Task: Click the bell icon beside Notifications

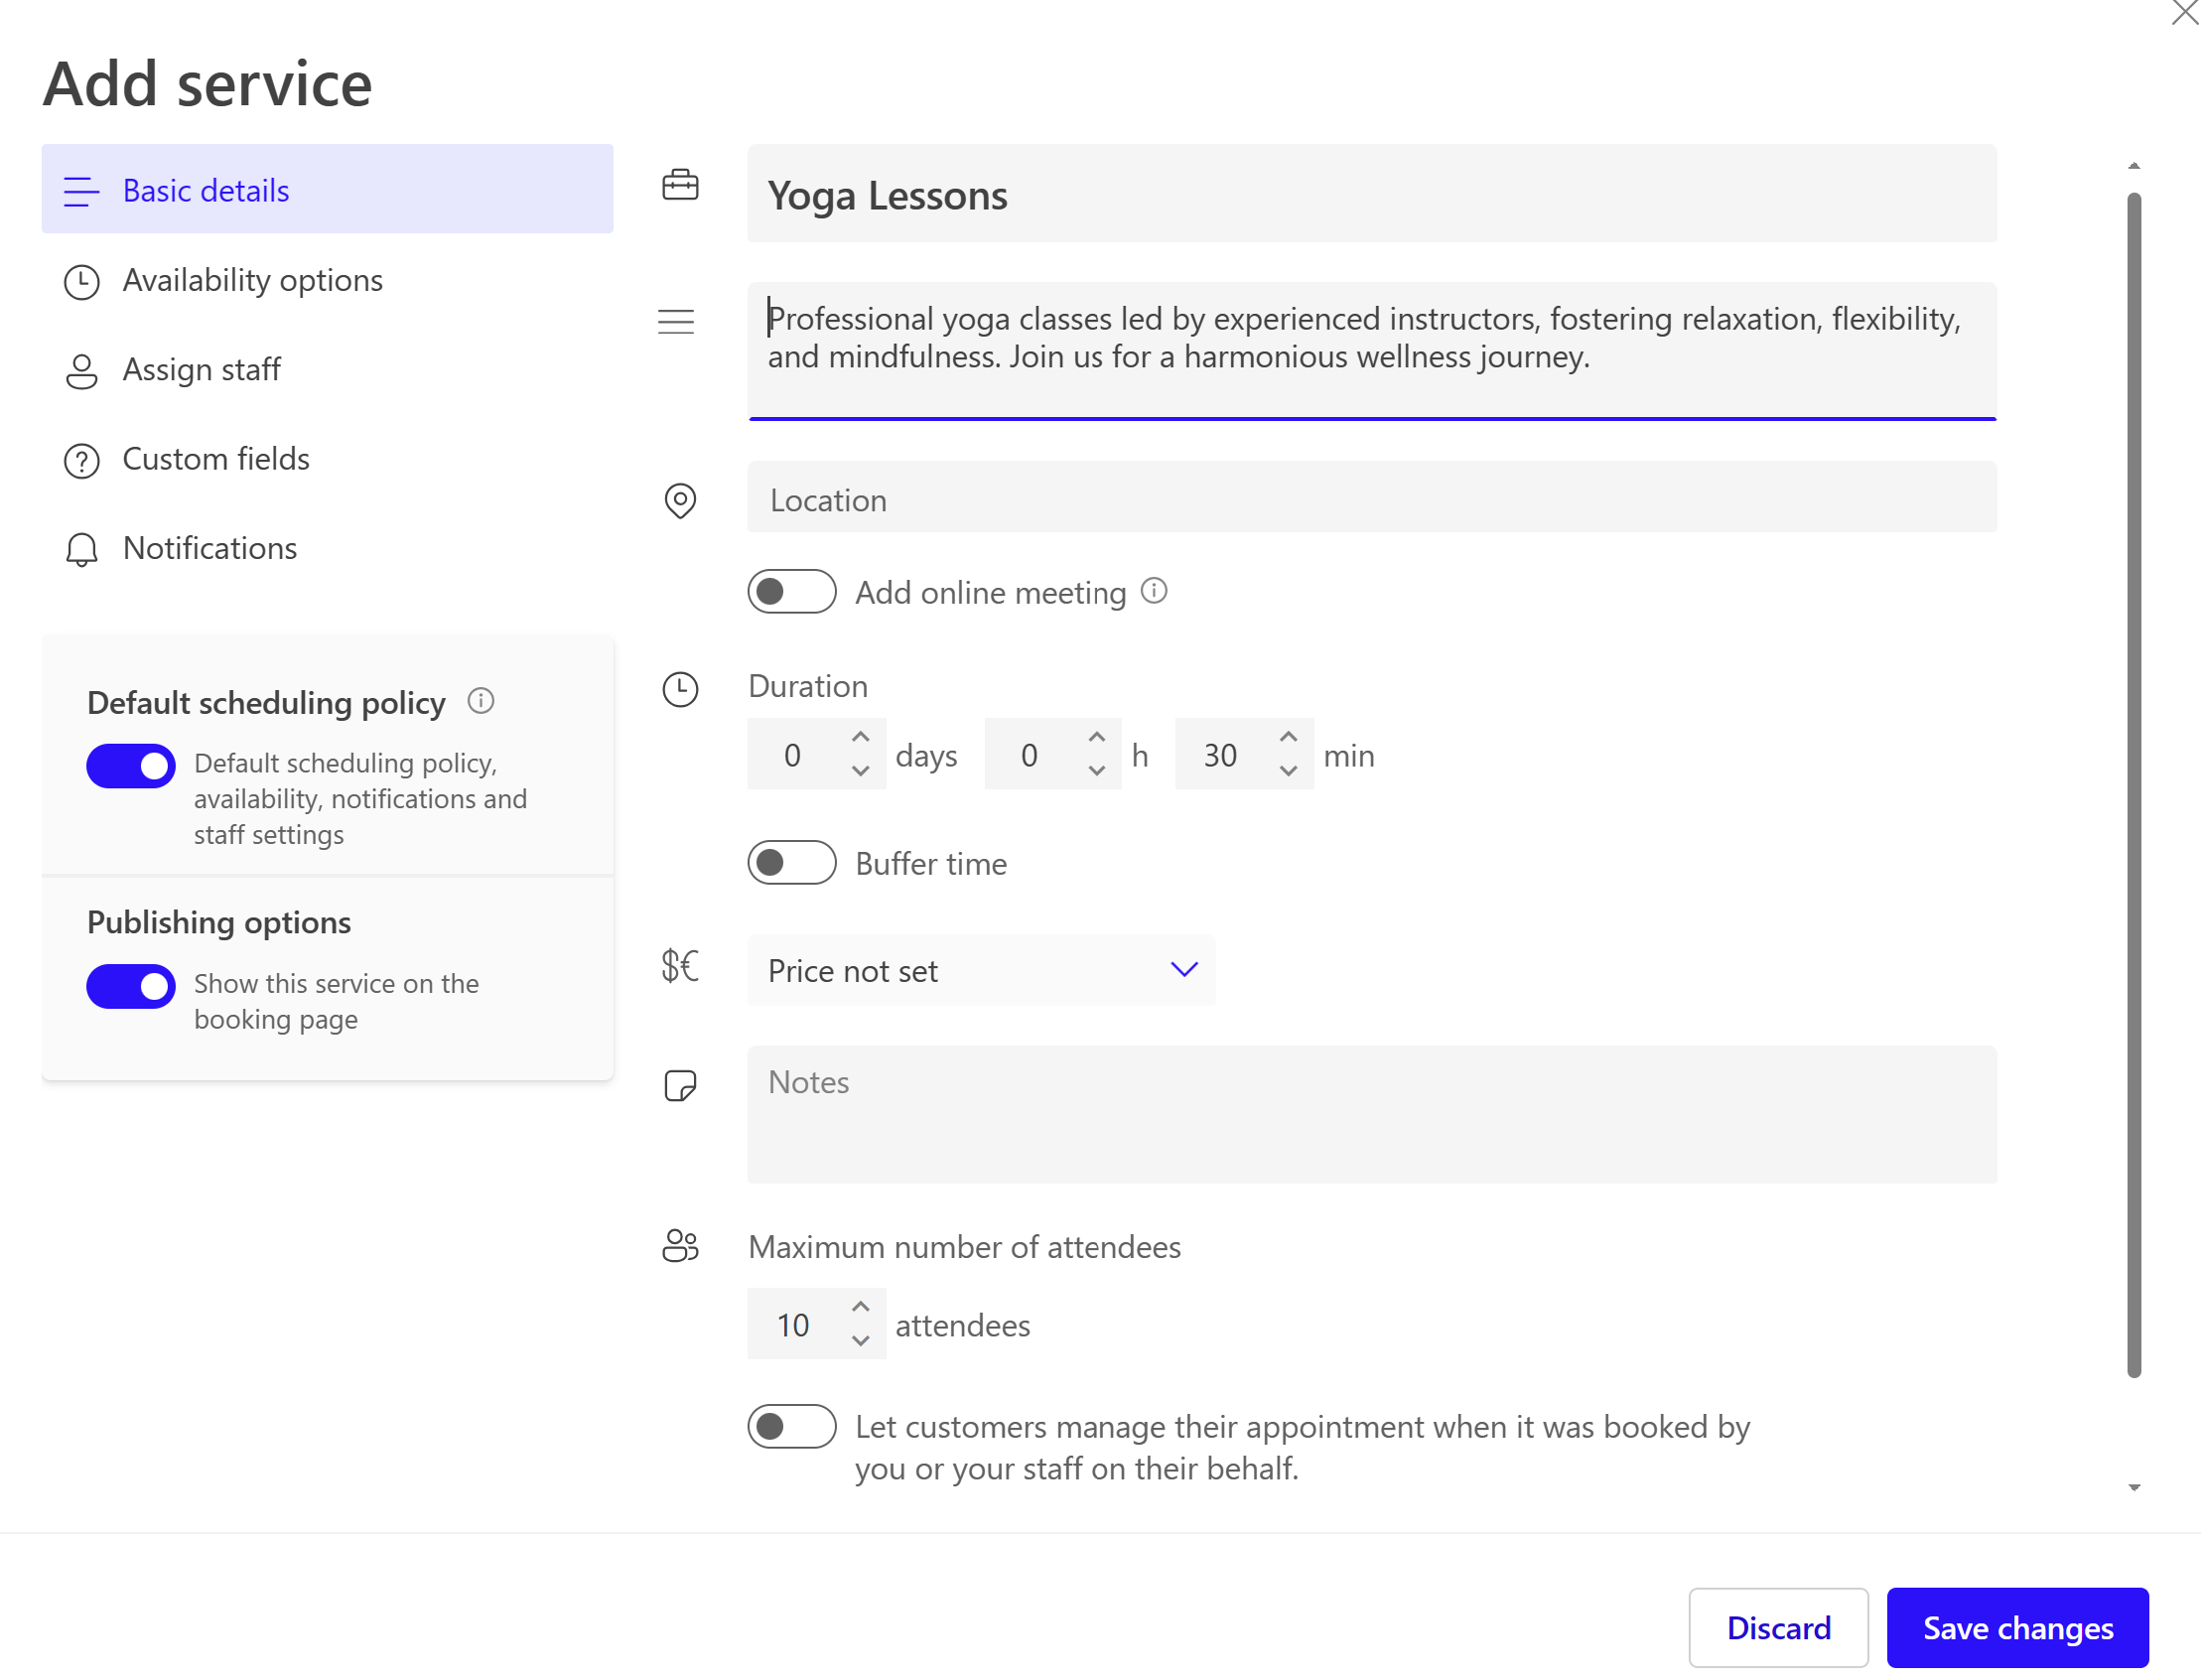Action: tap(80, 550)
